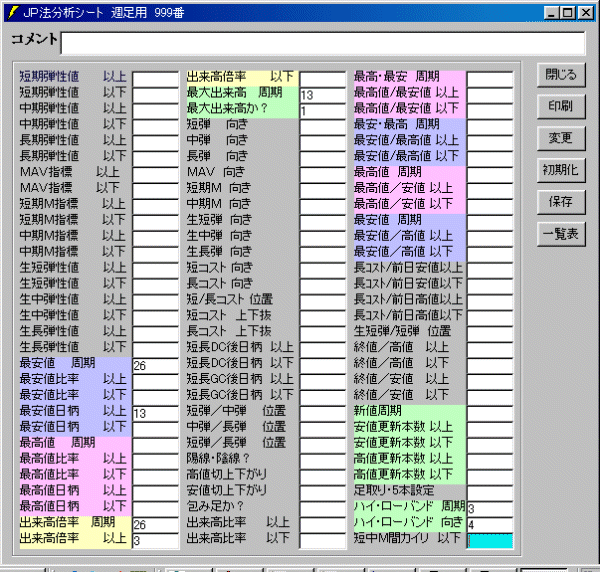Select the 中期M 向き input field
Viewport: 600px width, 572px height.
[x=323, y=207]
